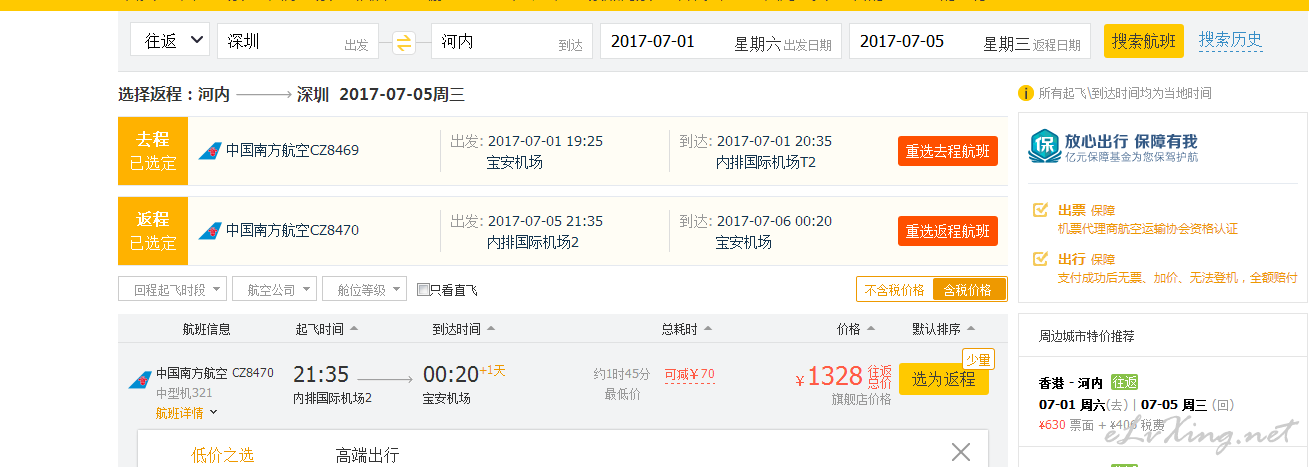Click the 可减¥70 discount link

coord(690,374)
